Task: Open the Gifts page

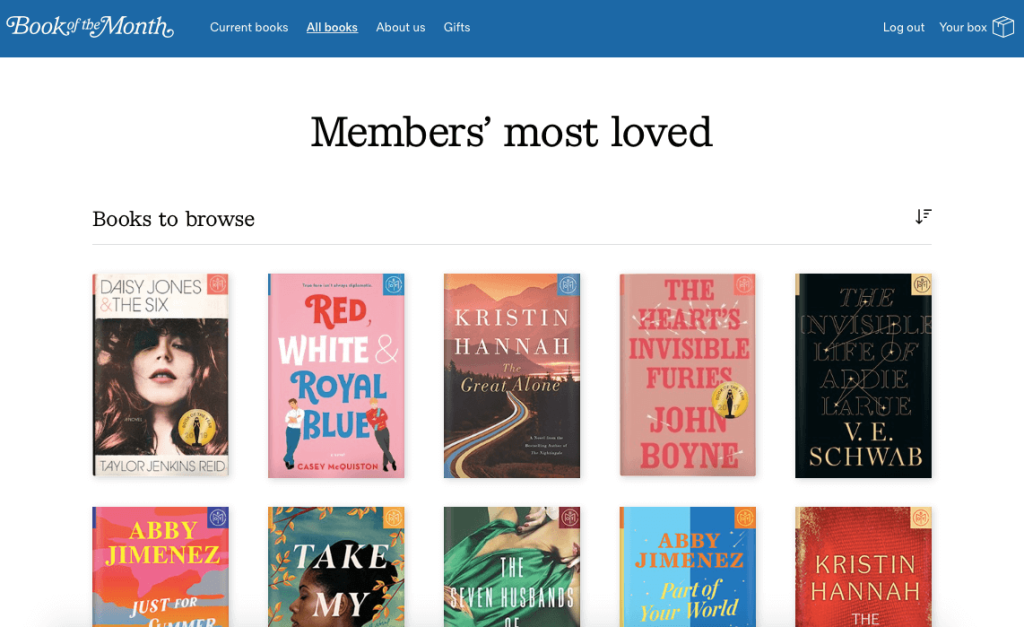Action: [457, 27]
